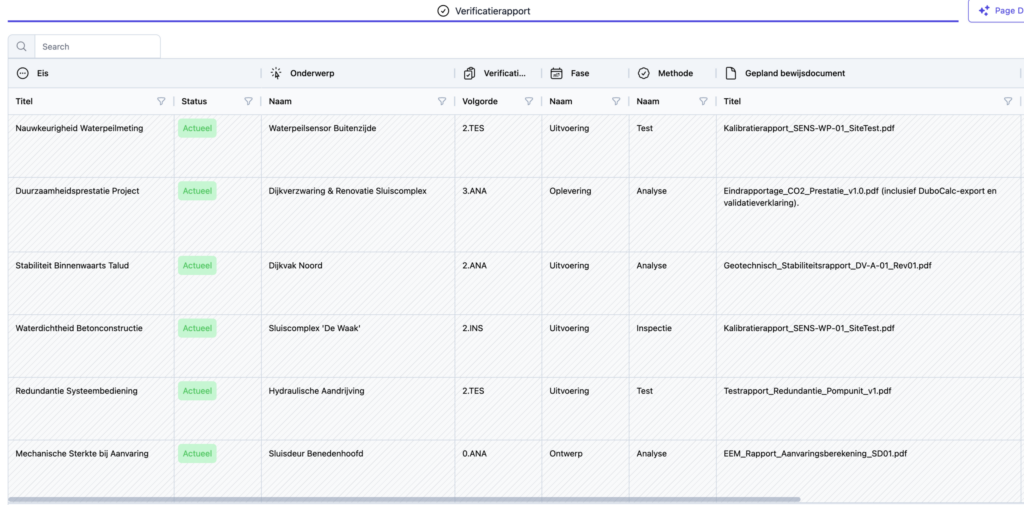Open filter for Eis Titel column
Screen dimensions: 1024x505
pyautogui.click(x=161, y=101)
